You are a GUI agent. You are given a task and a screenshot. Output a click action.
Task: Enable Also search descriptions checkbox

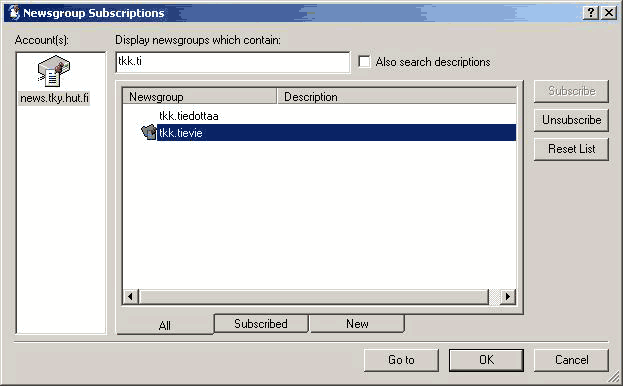(x=364, y=62)
